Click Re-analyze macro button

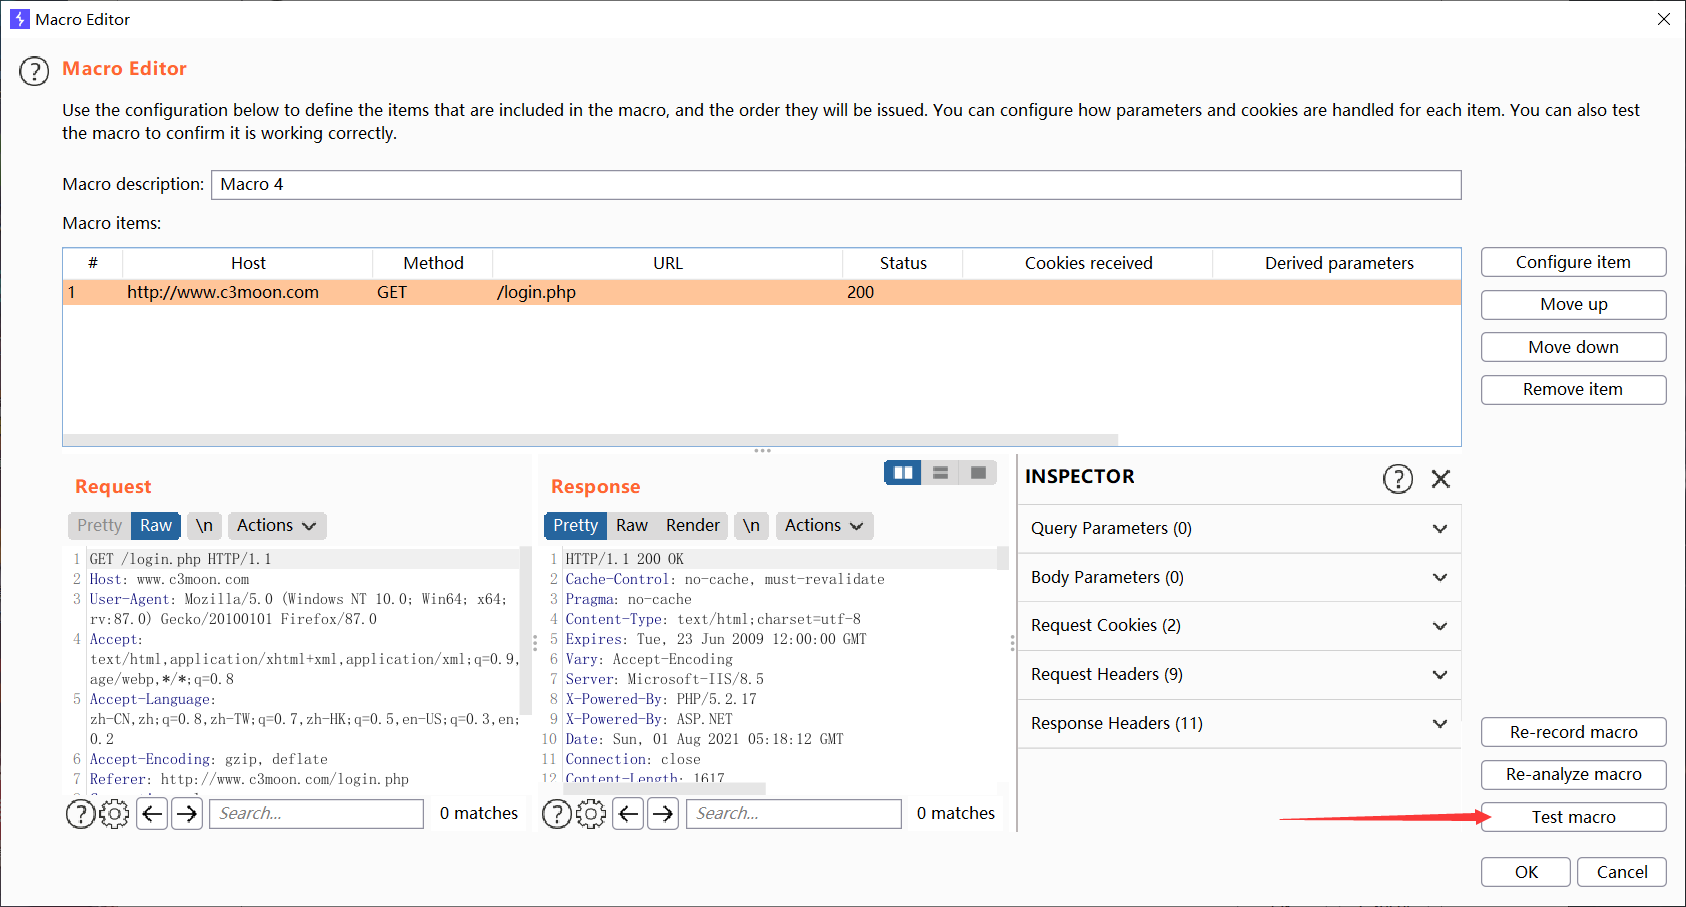[x=1573, y=775]
